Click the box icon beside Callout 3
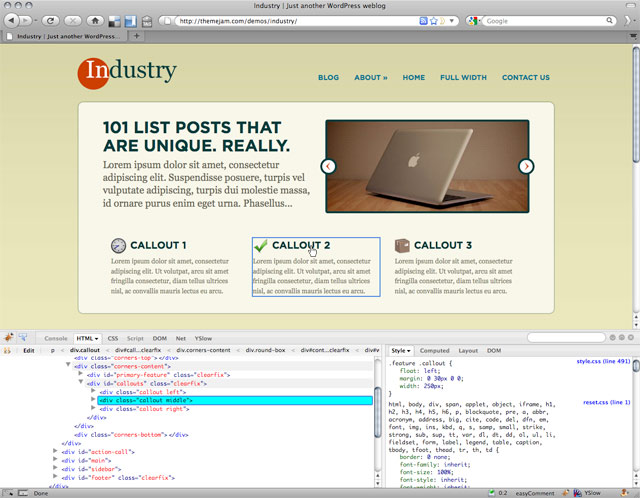The image size is (640, 498). pos(402,245)
